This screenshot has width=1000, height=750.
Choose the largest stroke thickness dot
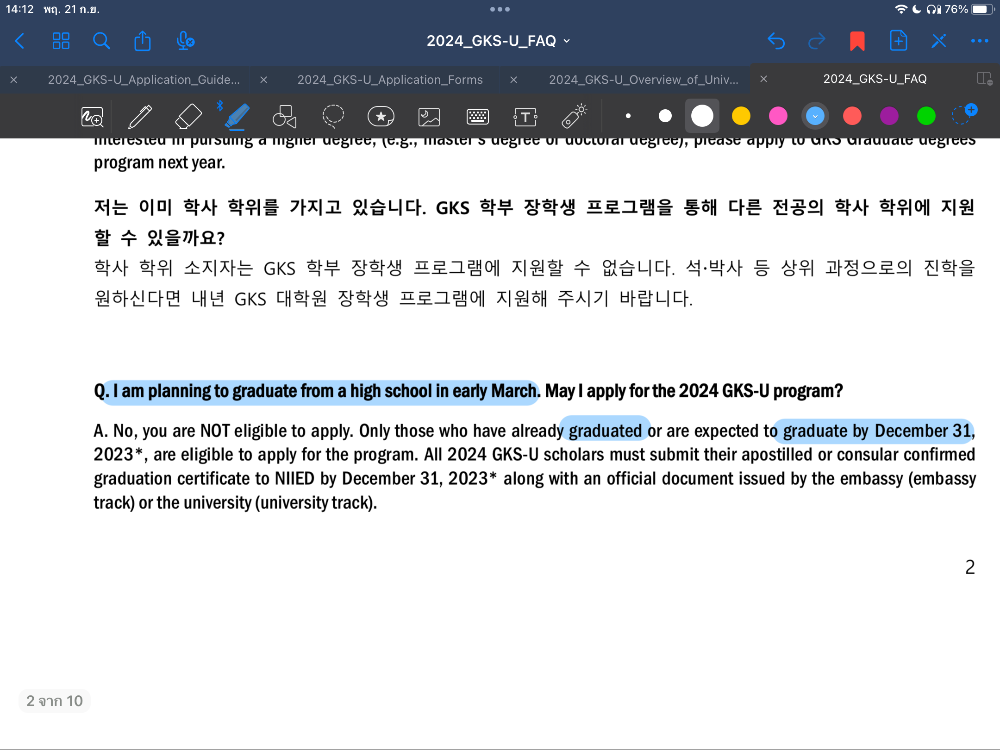(702, 116)
